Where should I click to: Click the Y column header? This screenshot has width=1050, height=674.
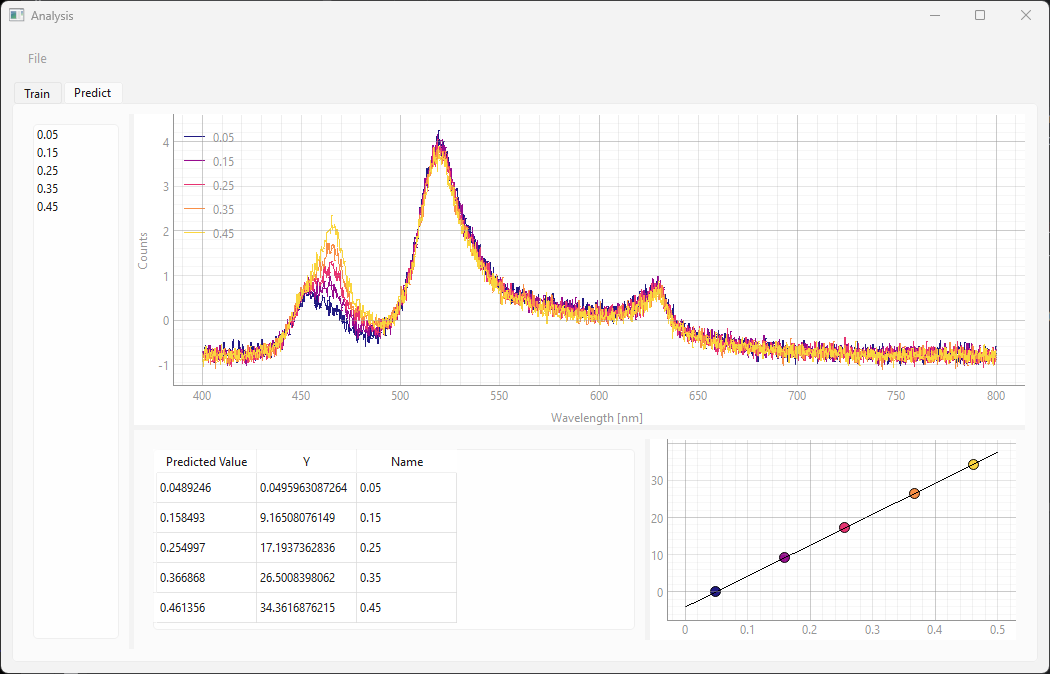click(x=306, y=462)
